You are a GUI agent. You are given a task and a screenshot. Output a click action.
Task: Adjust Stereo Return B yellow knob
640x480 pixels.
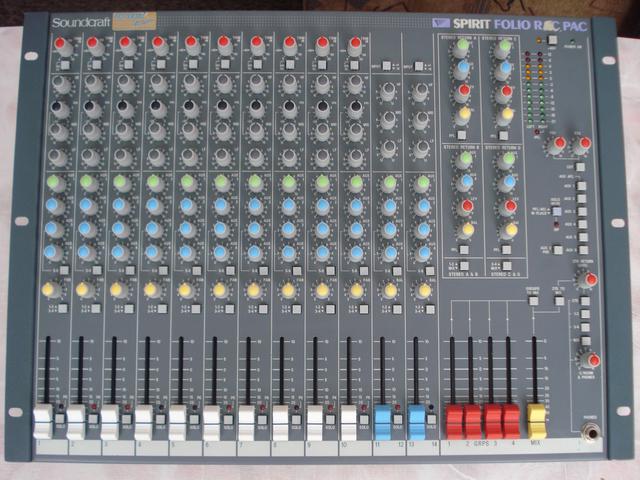tap(466, 228)
